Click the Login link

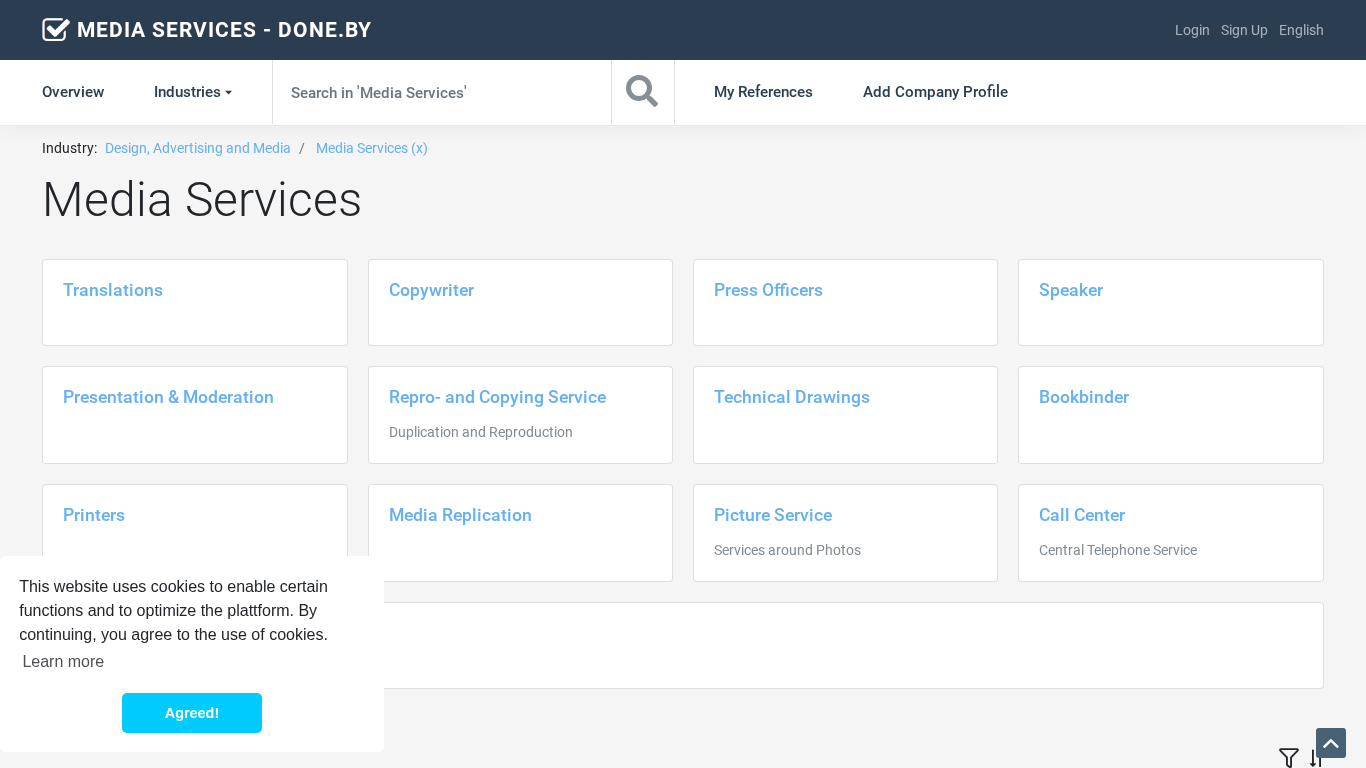tap(1192, 30)
